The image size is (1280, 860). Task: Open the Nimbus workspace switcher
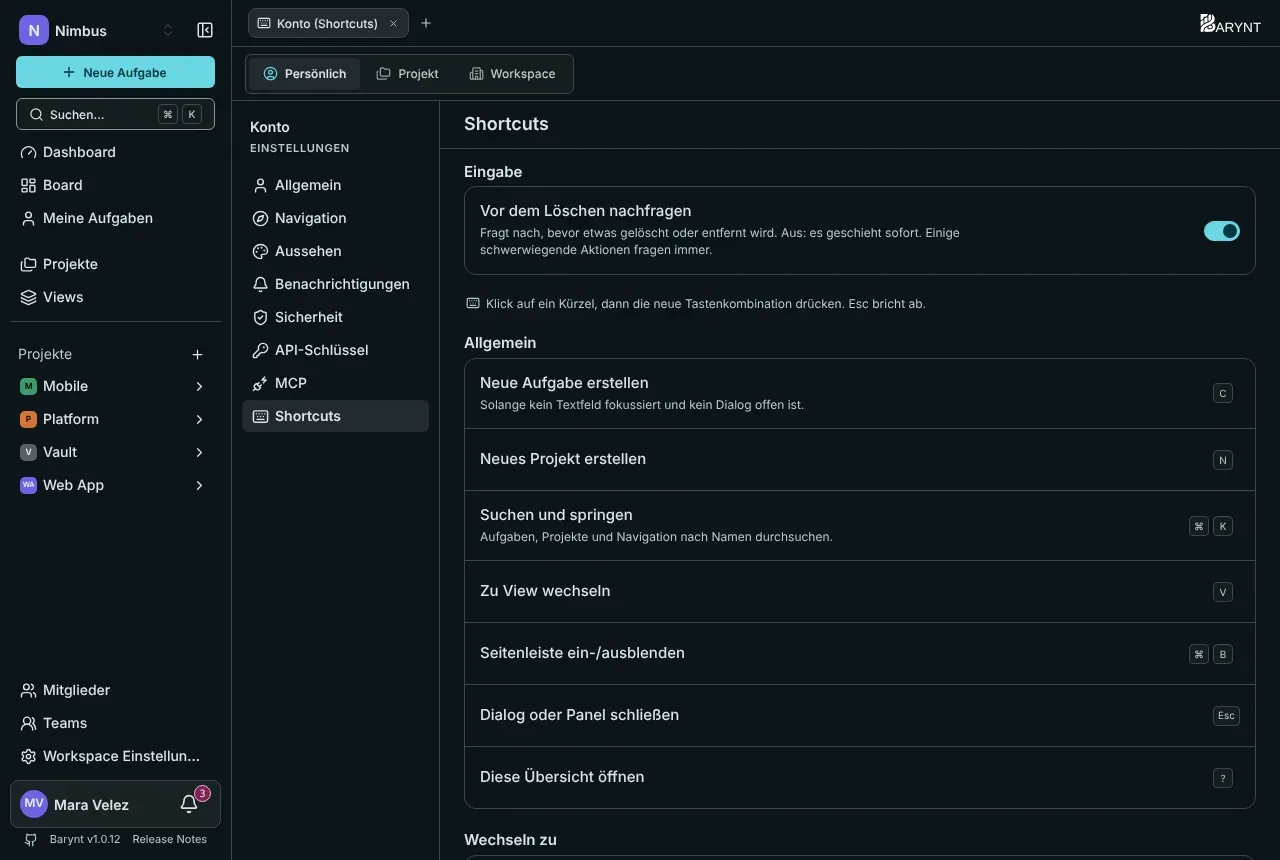pos(97,30)
